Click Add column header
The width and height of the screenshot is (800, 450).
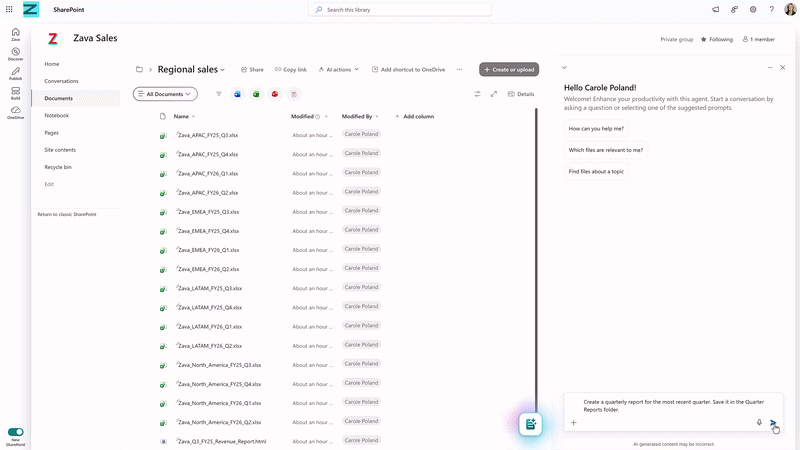[414, 116]
